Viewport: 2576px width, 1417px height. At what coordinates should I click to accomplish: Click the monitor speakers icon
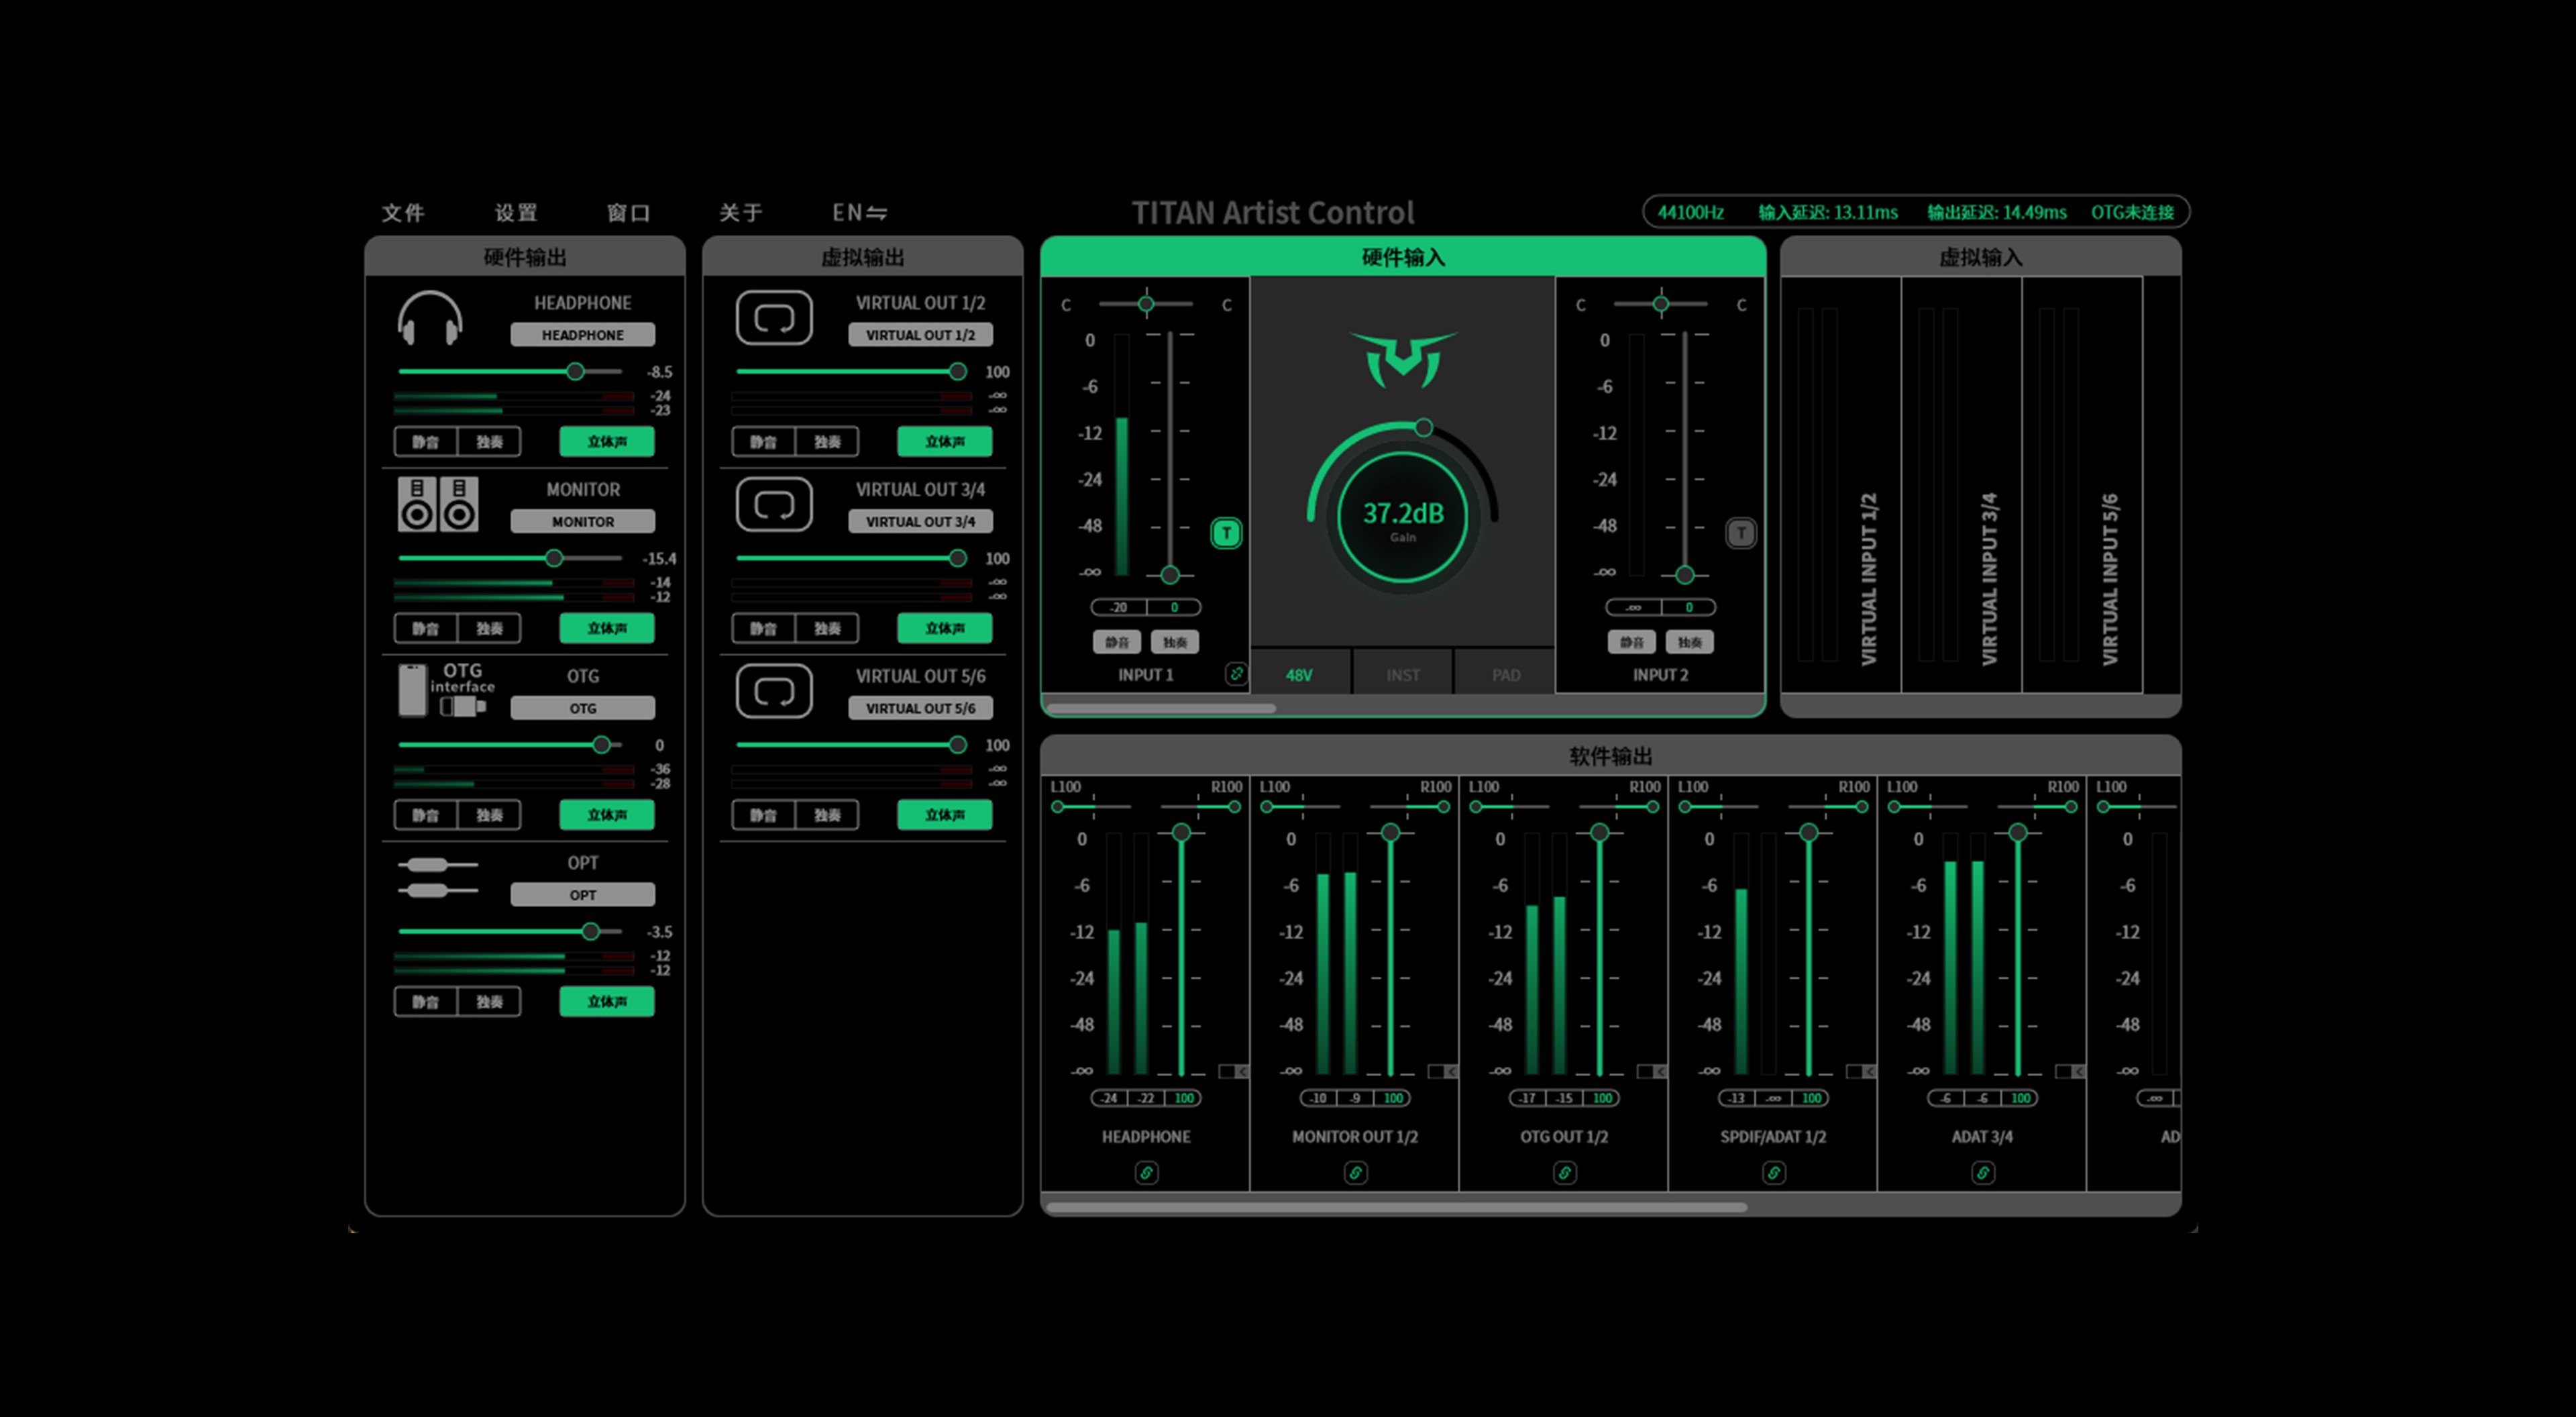[438, 503]
